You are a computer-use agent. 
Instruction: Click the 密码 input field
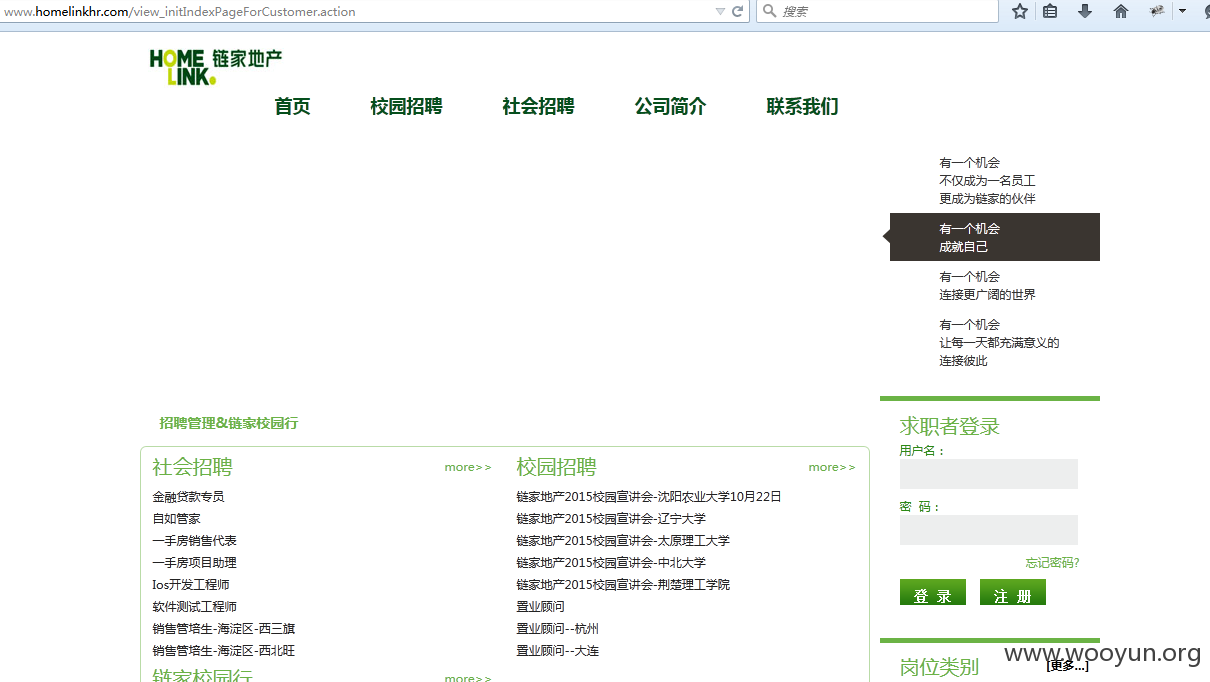(x=989, y=530)
